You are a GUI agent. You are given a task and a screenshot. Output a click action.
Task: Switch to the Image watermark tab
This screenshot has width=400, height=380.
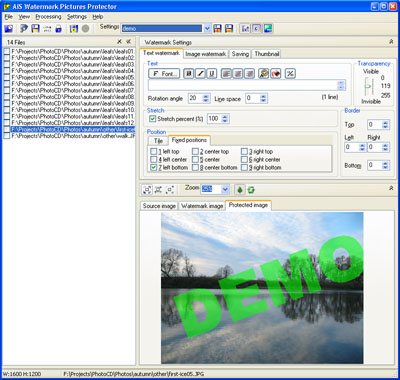(x=206, y=54)
